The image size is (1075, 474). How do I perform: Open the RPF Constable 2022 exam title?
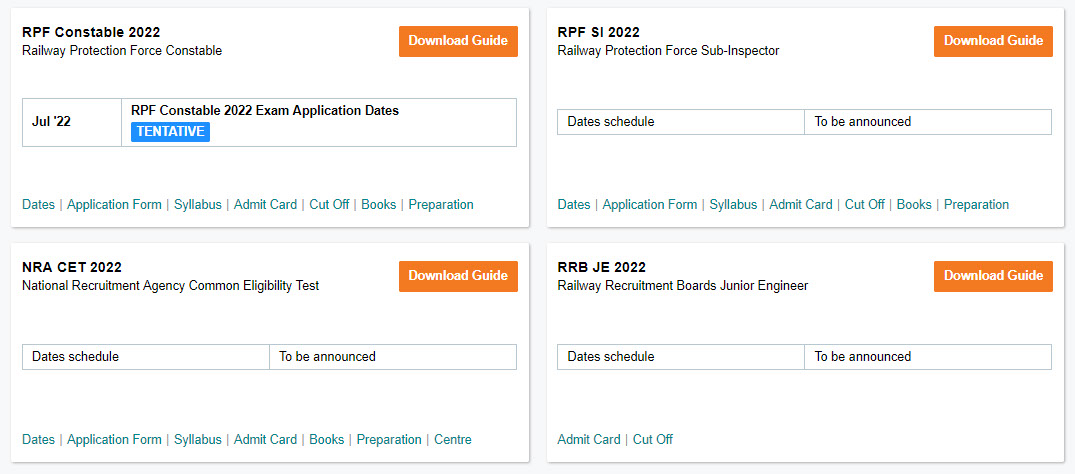click(x=91, y=33)
